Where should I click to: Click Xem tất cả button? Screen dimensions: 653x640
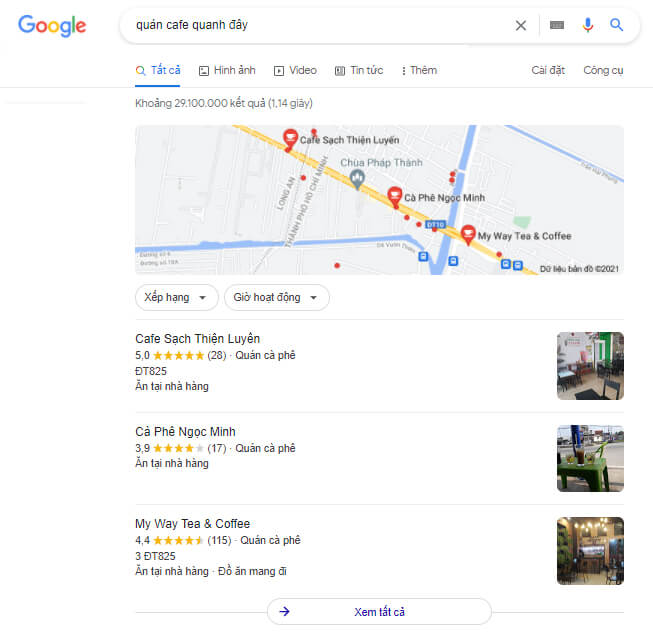pos(379,612)
